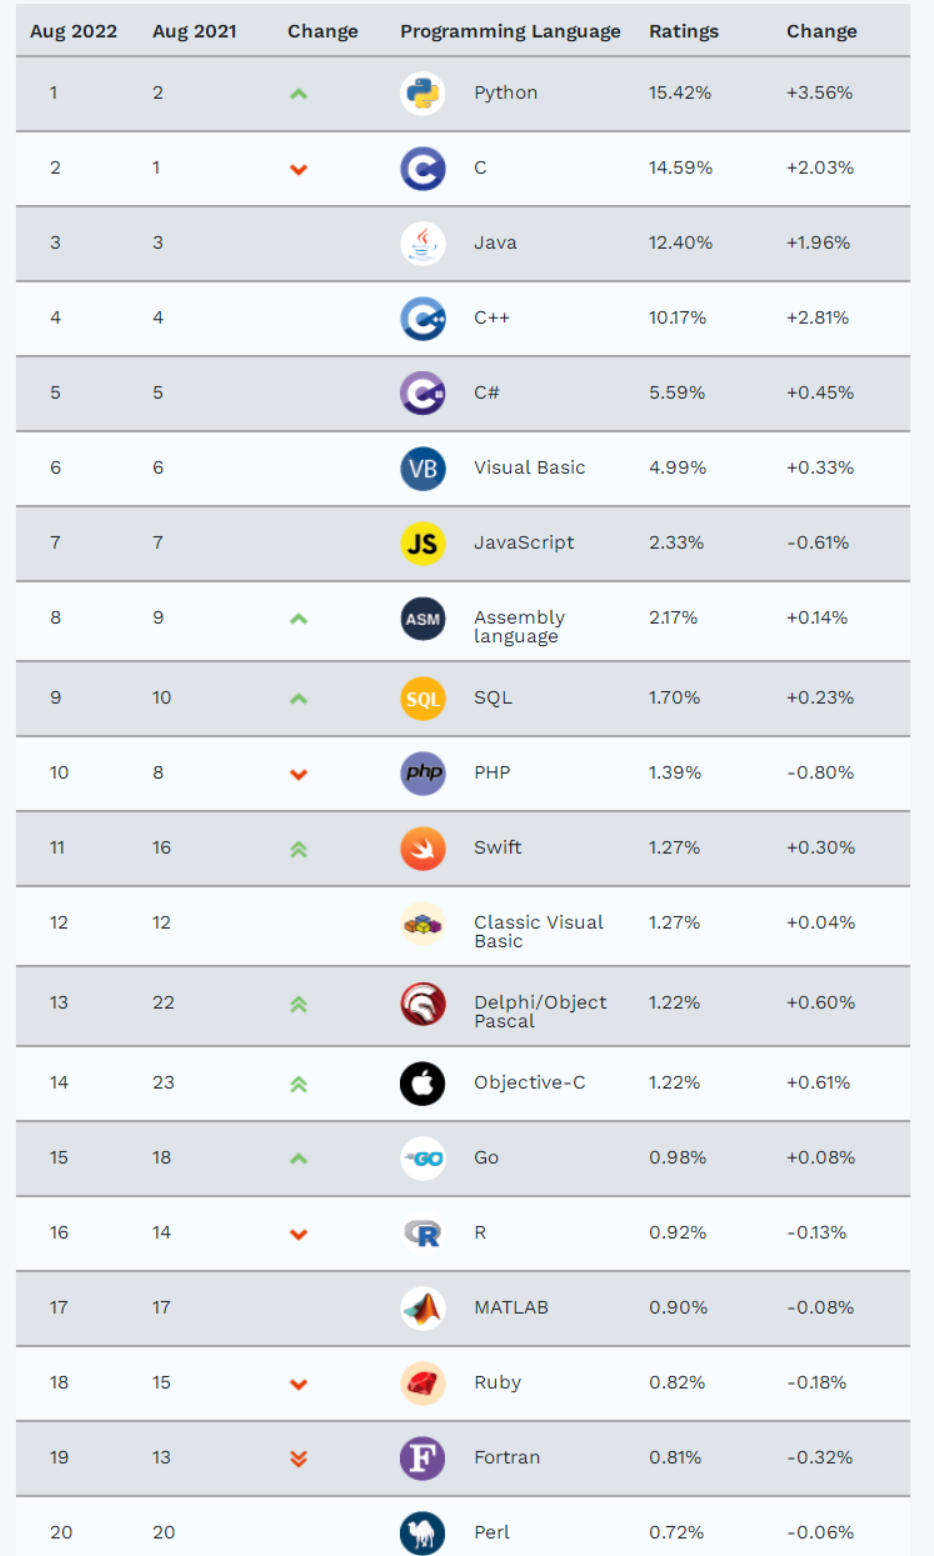
Task: Click the double down arrow for Fortran
Action: click(x=298, y=1459)
